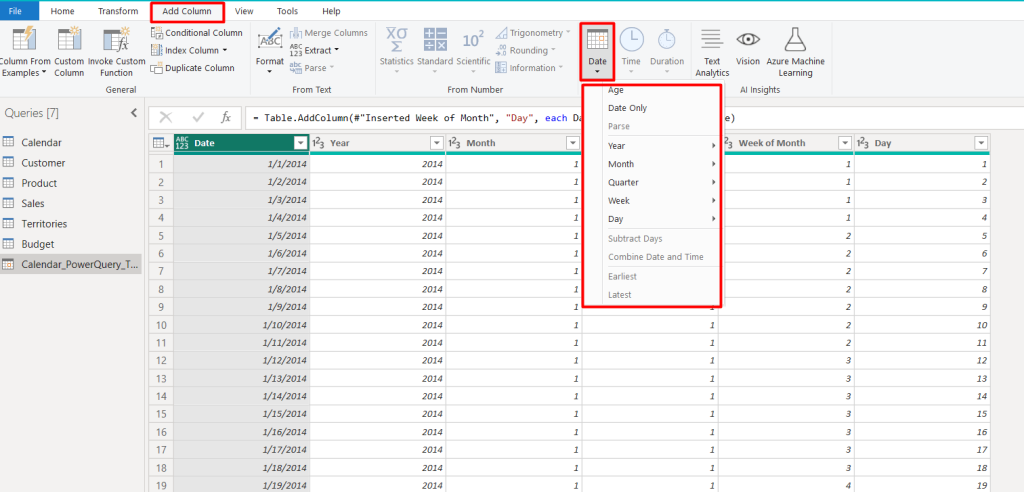Select the Territories query
This screenshot has height=492, width=1024.
(71, 223)
